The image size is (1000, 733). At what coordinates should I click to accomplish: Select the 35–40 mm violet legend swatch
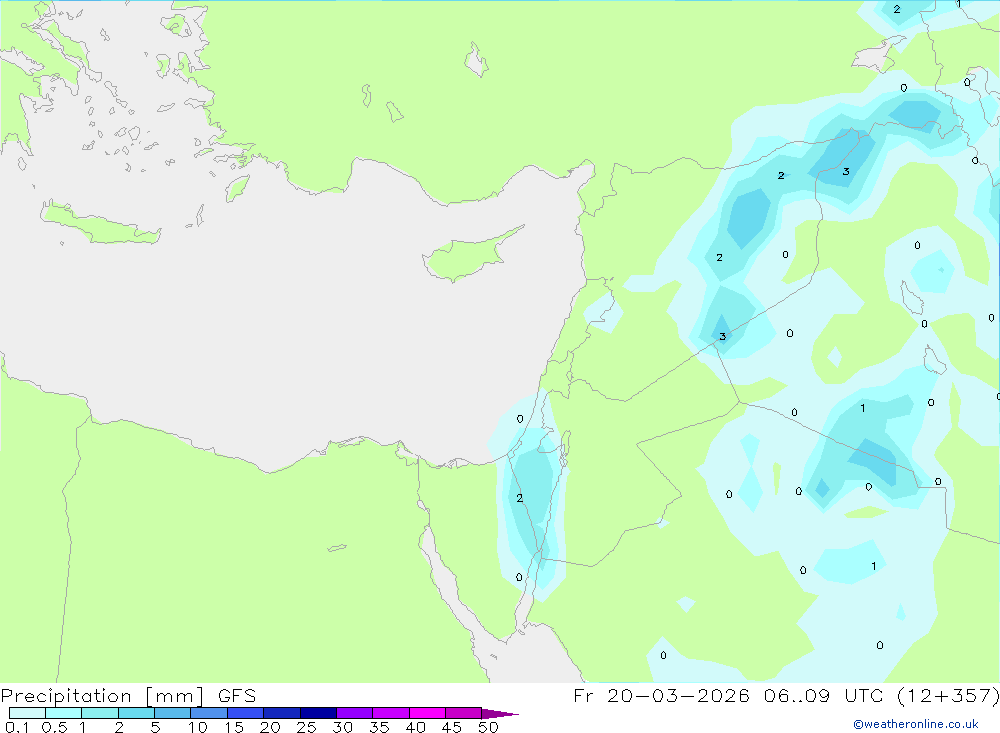point(391,713)
